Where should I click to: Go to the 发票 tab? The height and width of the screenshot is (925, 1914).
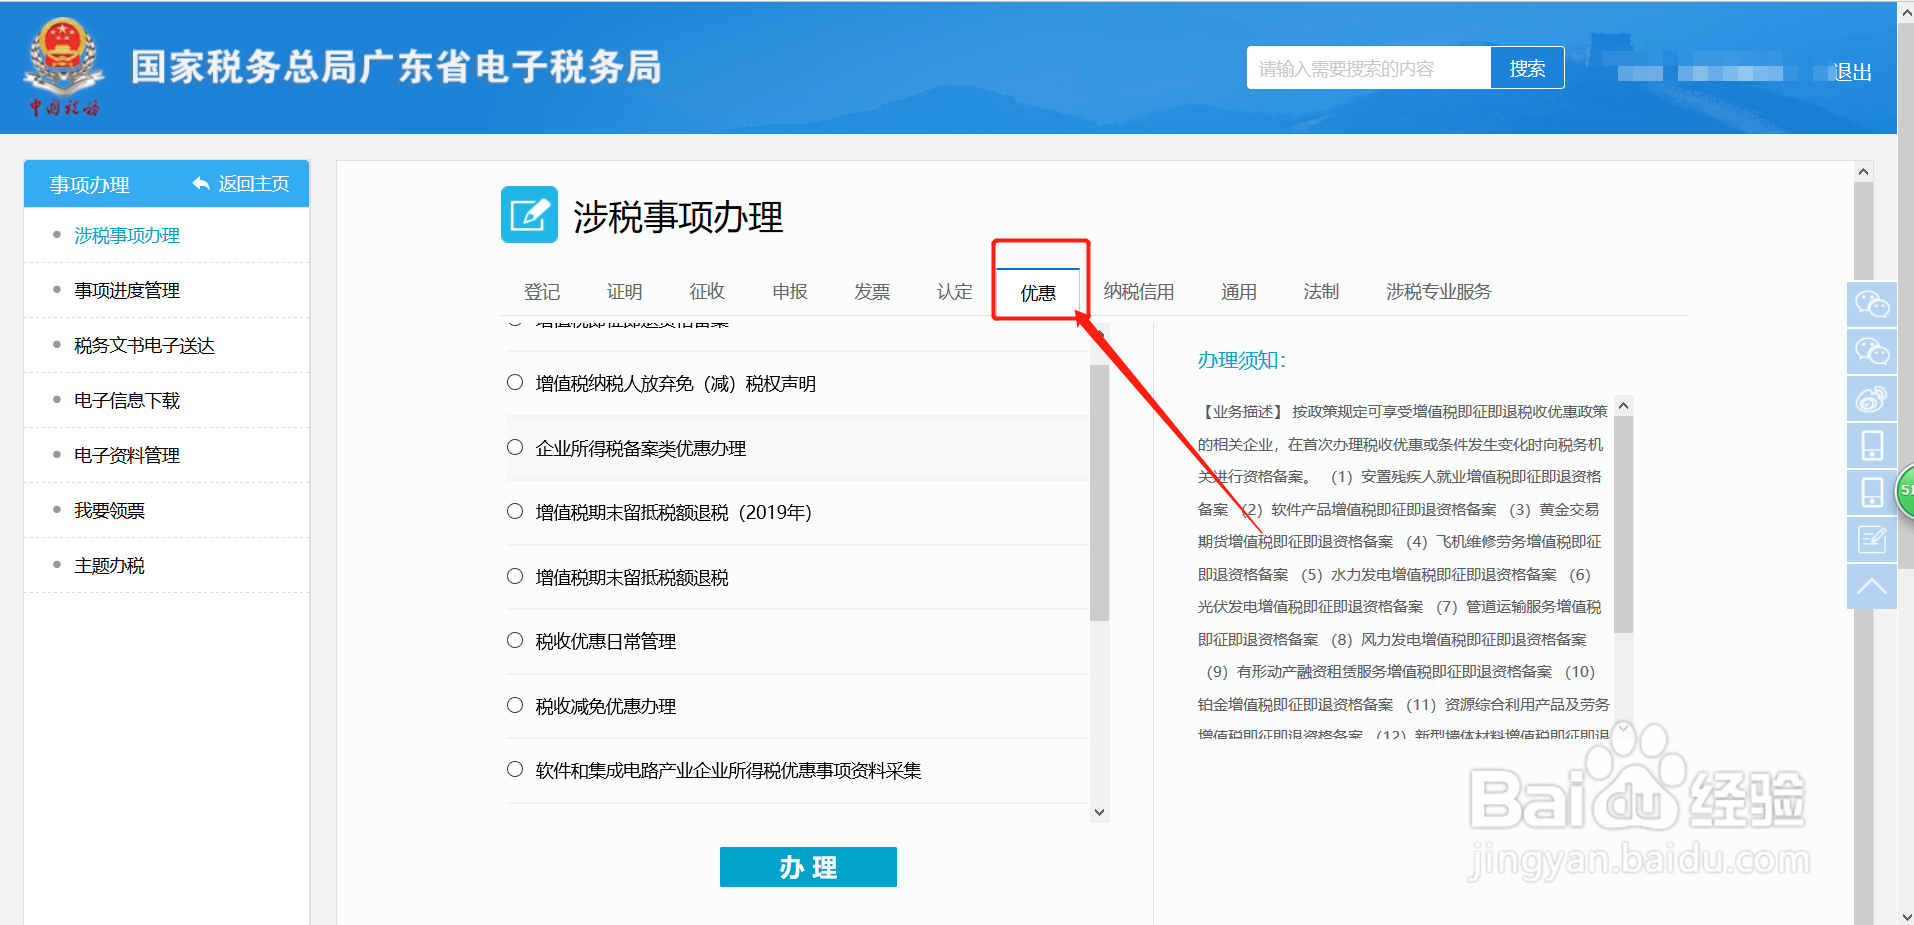[x=872, y=291]
